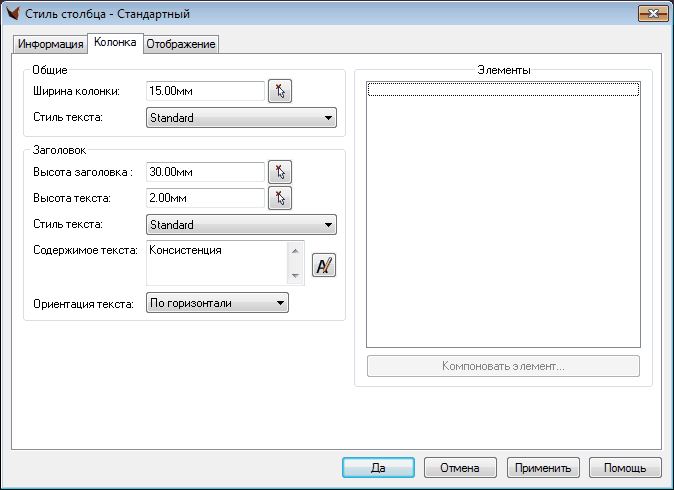Switch to the Отображение tab

pos(181,44)
